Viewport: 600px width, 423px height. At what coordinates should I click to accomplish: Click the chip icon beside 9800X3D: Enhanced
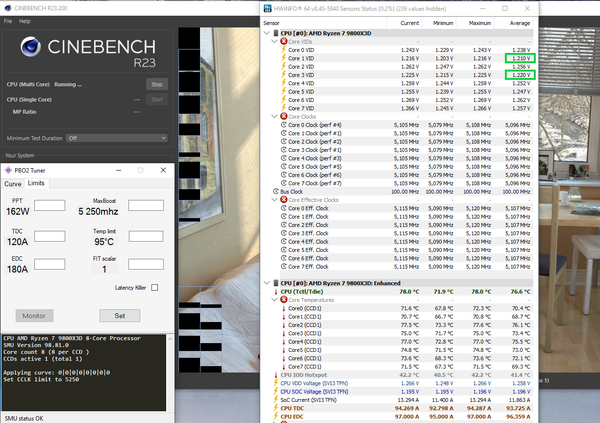pos(276,283)
